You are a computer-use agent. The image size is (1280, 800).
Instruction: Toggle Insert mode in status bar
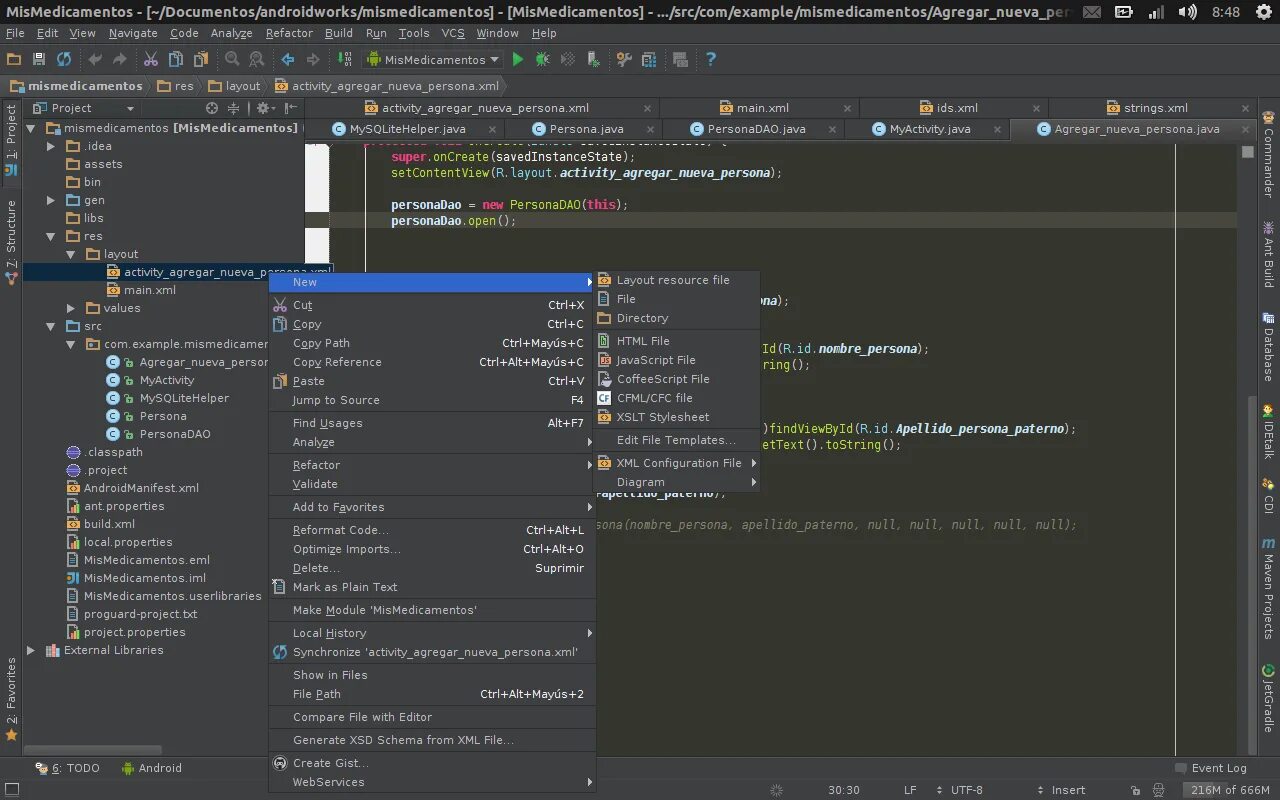pyautogui.click(x=1068, y=790)
